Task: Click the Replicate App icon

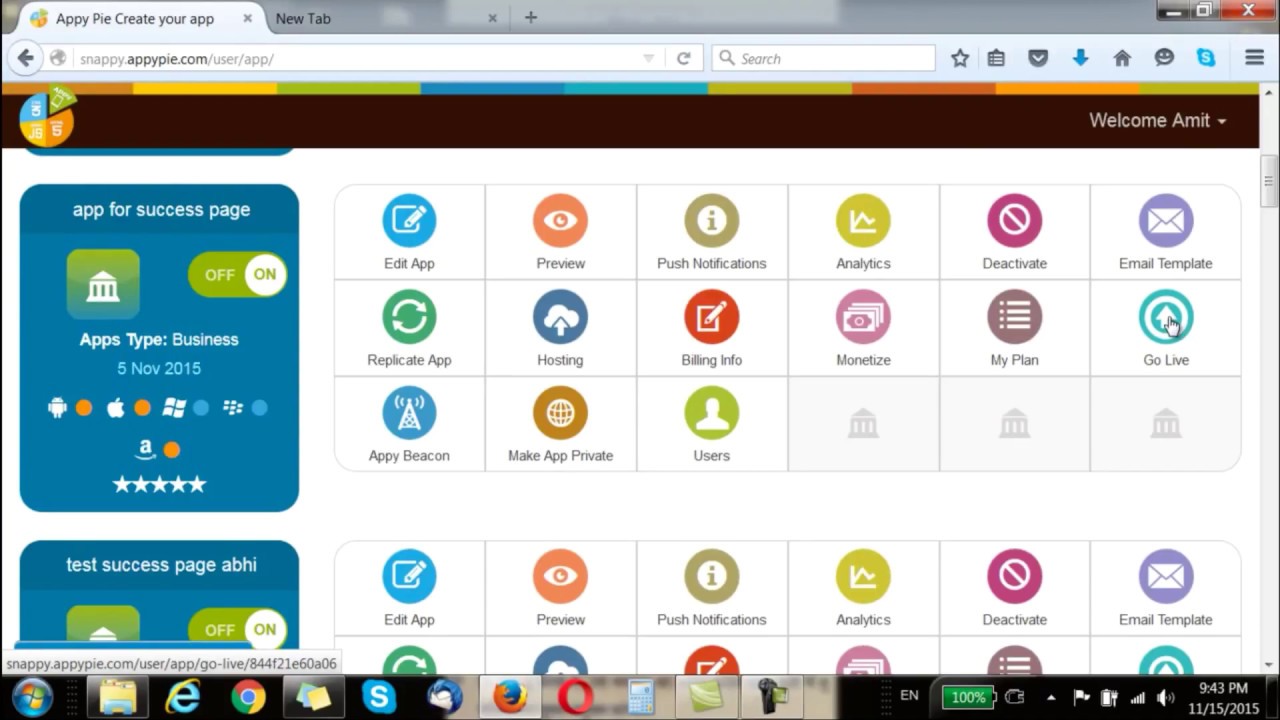Action: [409, 317]
